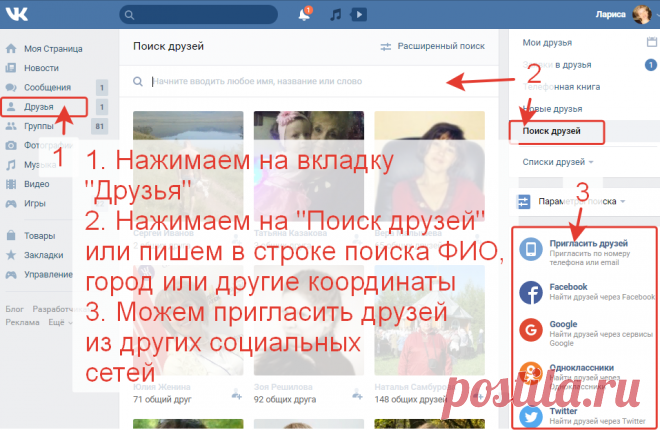Click the Facebook round icon
The height and width of the screenshot is (430, 660).
pos(531,292)
